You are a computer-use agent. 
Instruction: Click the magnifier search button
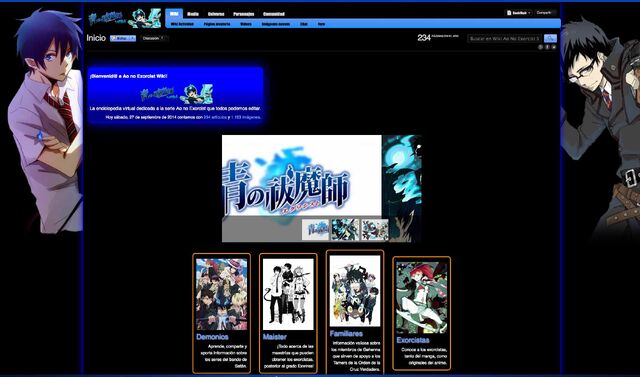[x=550, y=38]
